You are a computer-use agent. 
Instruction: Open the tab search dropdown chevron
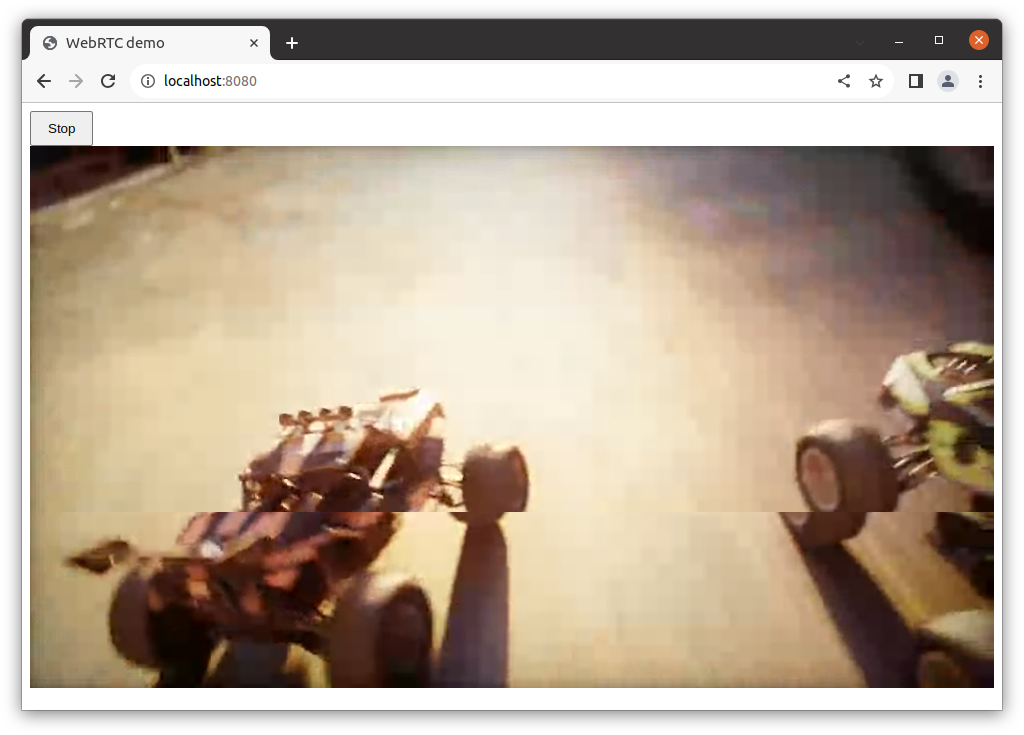click(x=860, y=42)
